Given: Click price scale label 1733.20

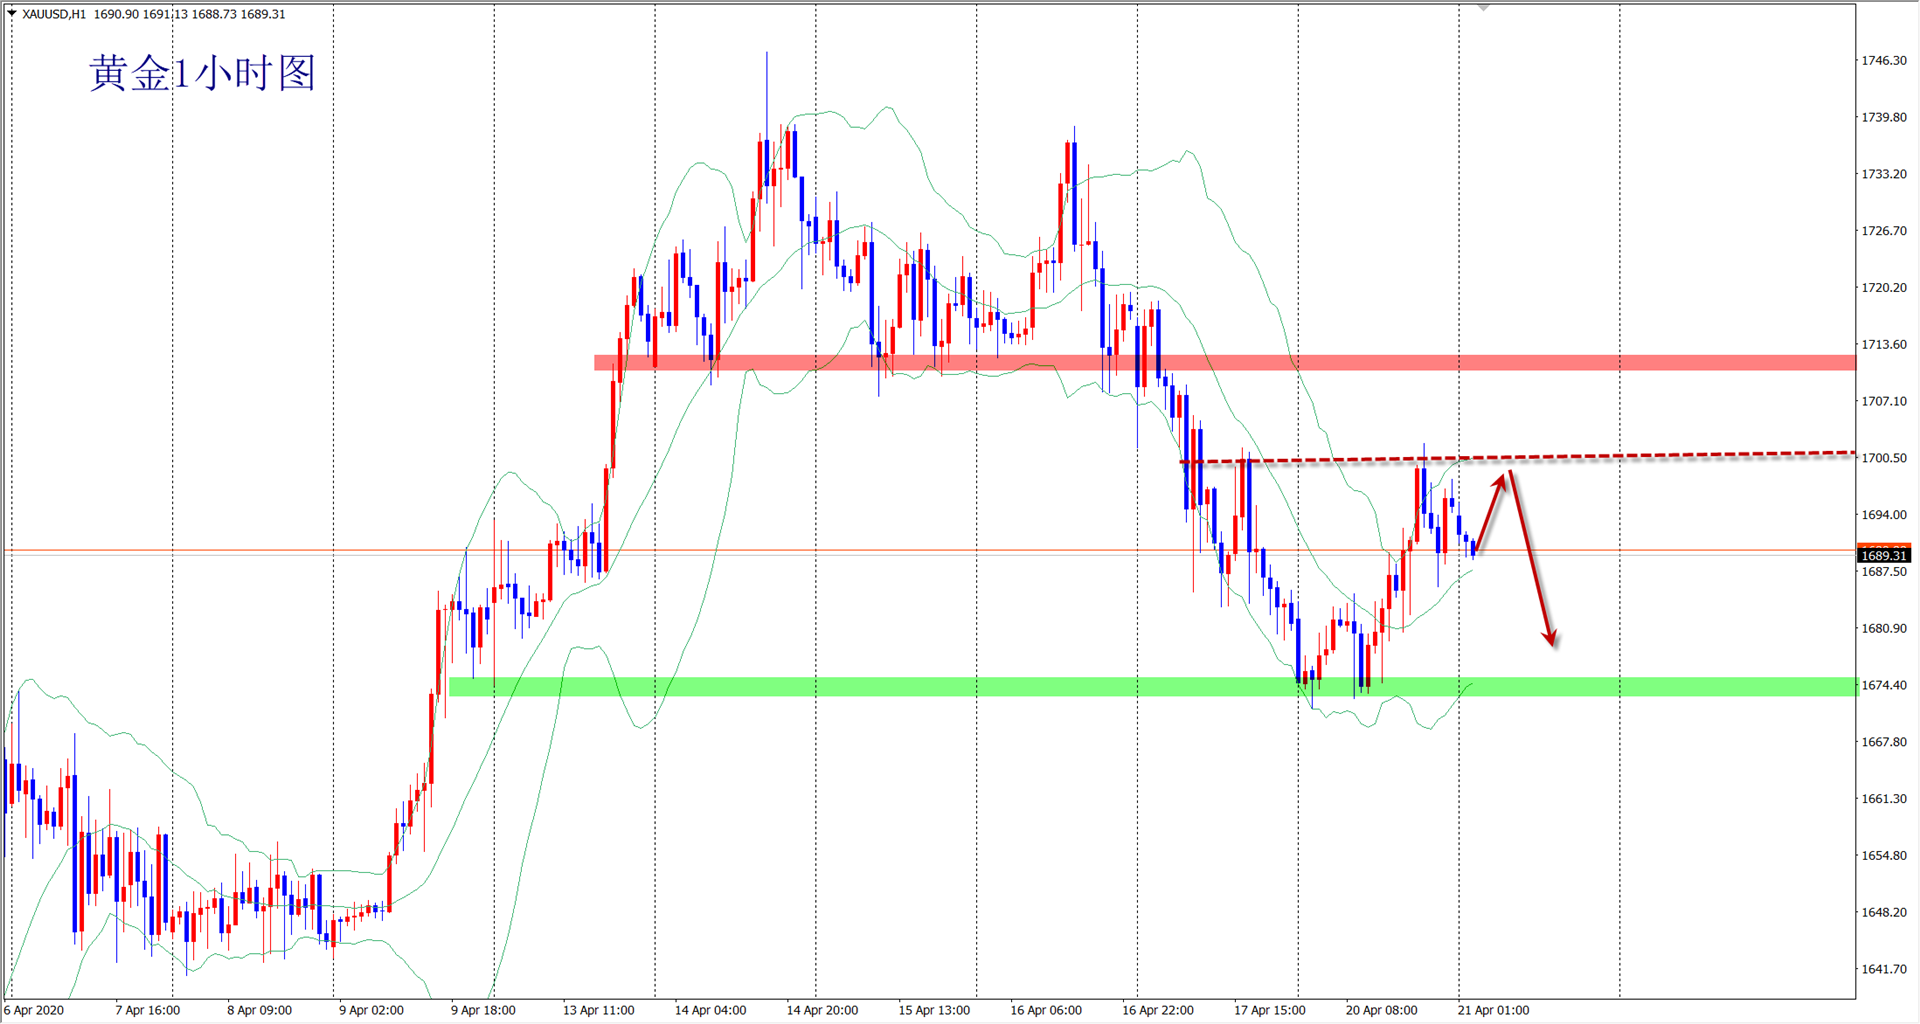Looking at the screenshot, I should (x=1883, y=174).
